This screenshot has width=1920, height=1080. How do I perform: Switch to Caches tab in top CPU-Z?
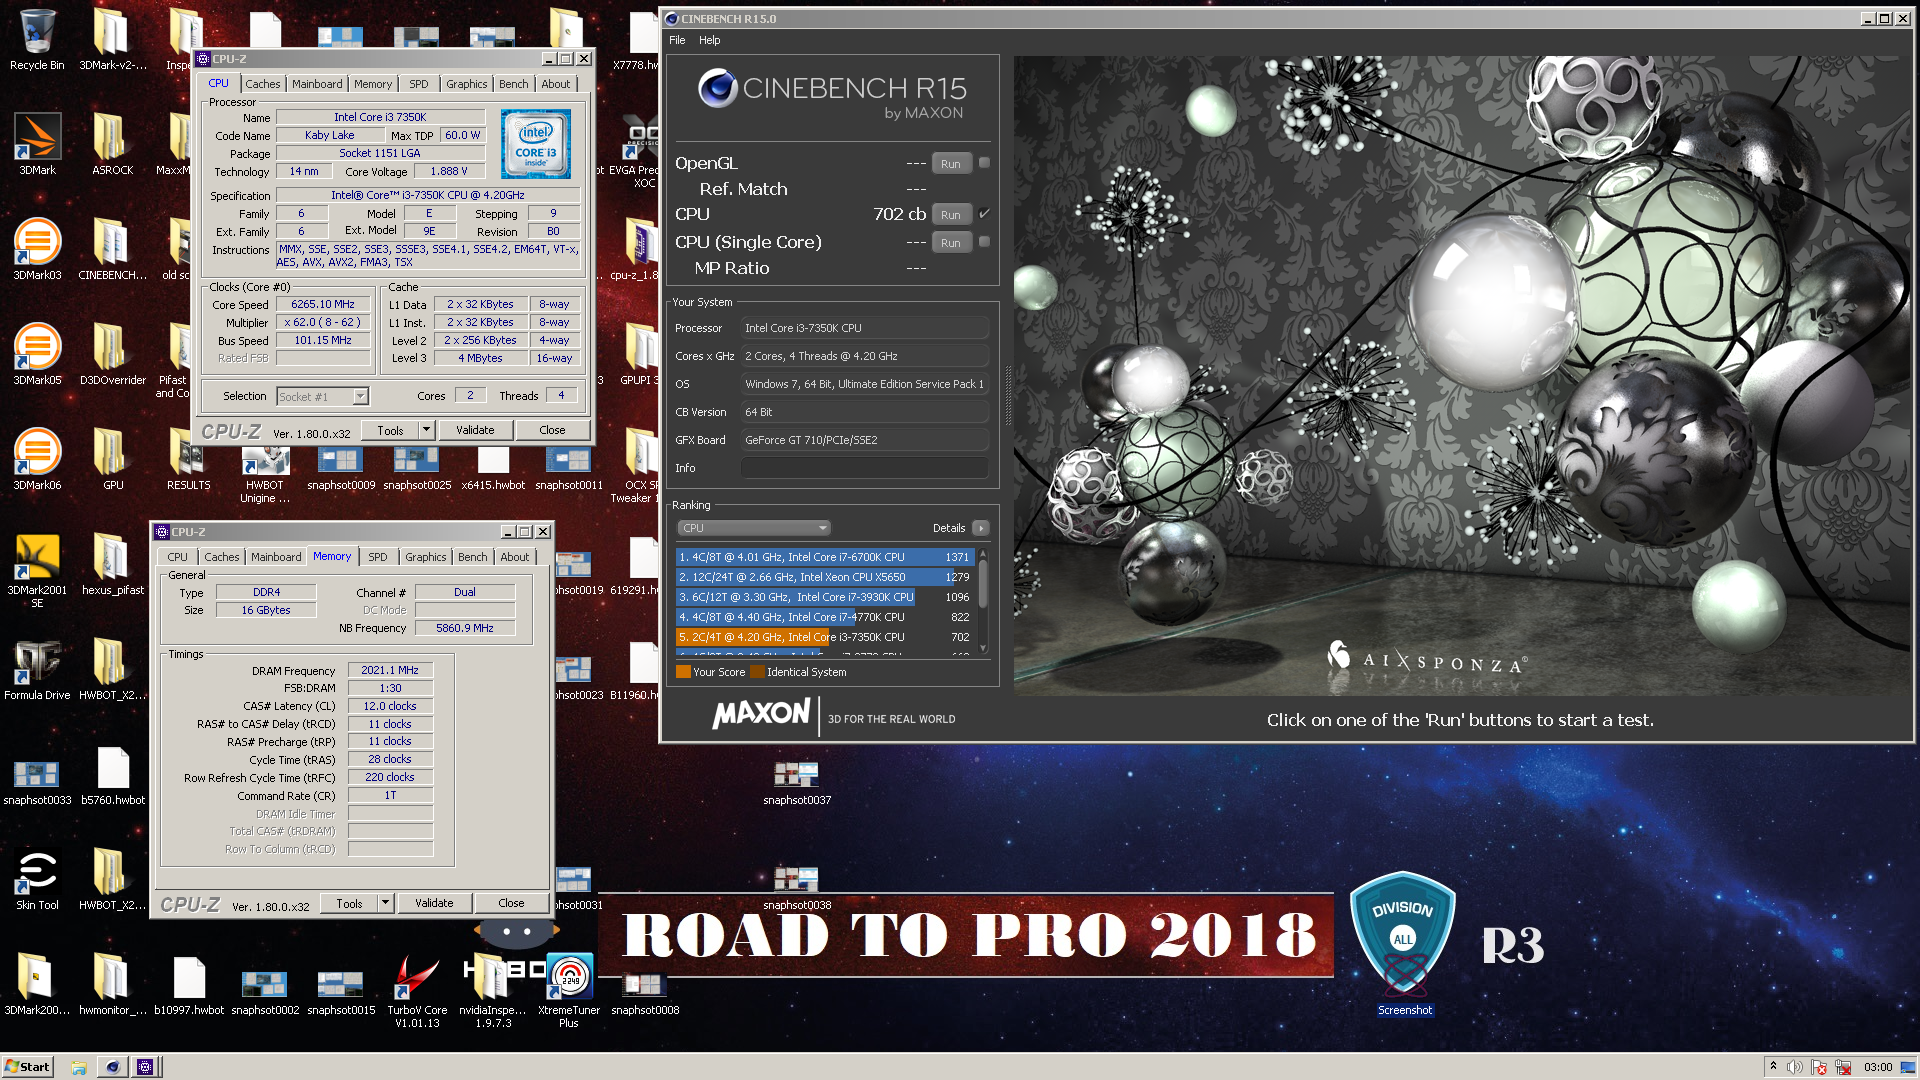pyautogui.click(x=263, y=84)
